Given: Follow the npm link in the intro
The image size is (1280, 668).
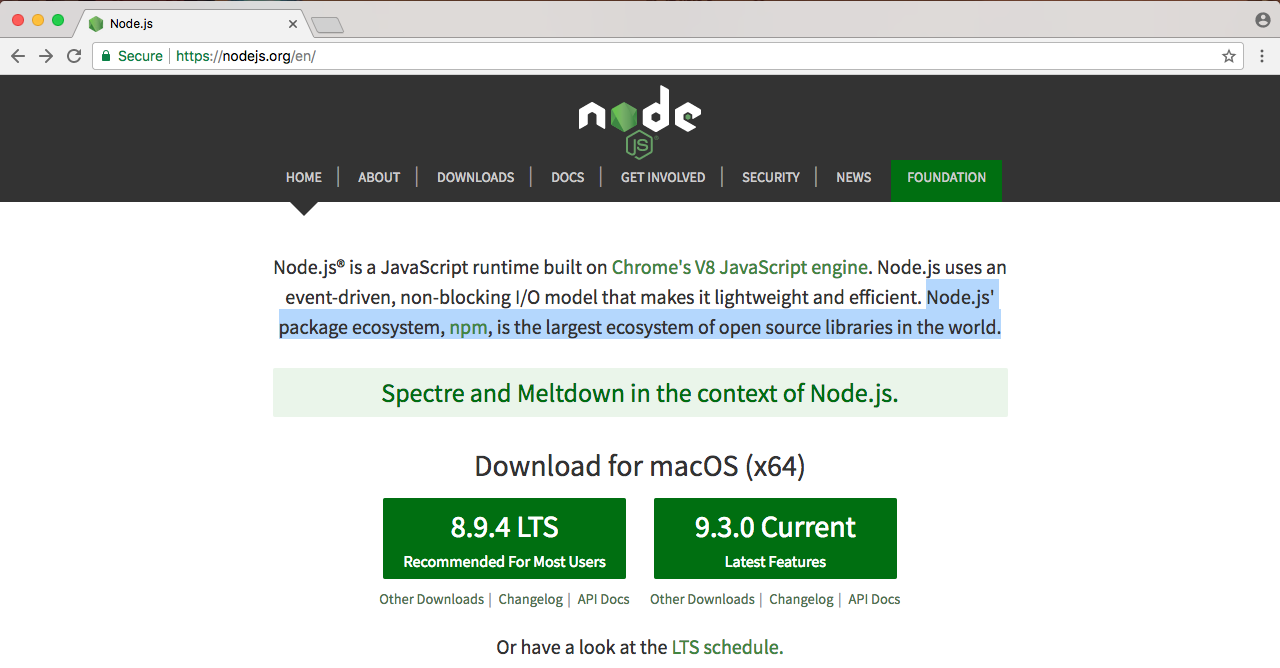Looking at the screenshot, I should [x=469, y=327].
